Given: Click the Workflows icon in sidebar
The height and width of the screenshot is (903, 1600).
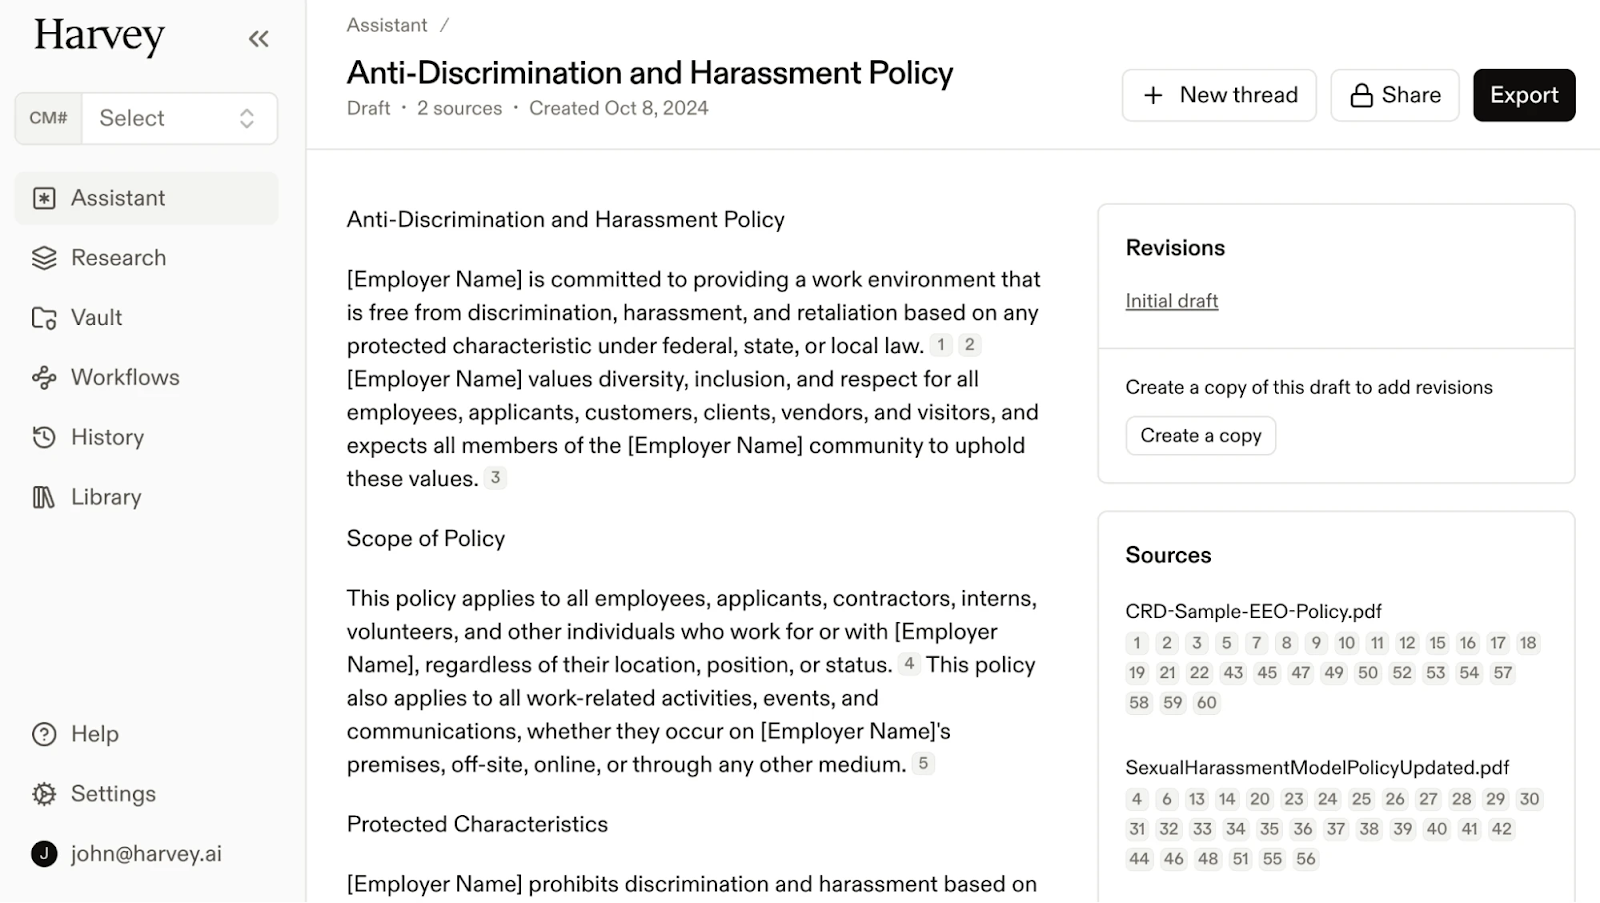Looking at the screenshot, I should (44, 377).
